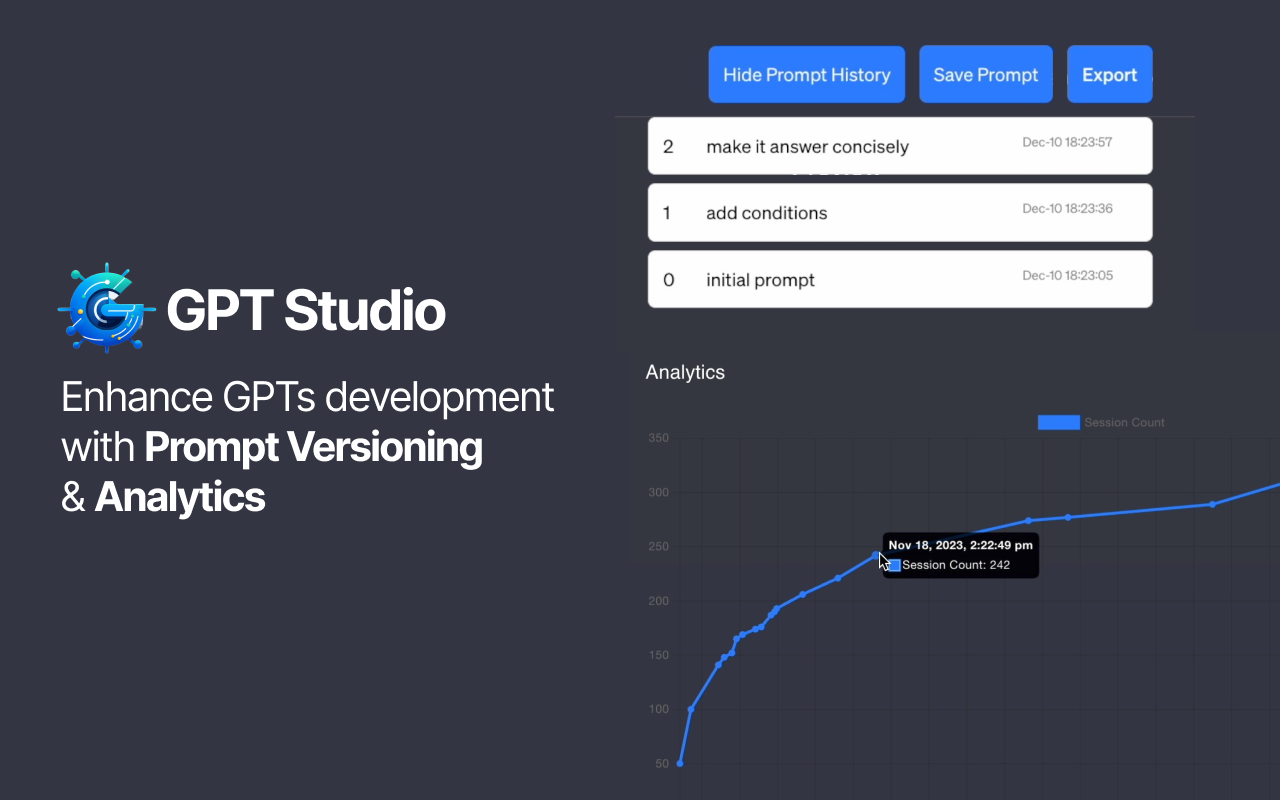
Task: Open the Nov 18 tooltip timestamp entry
Action: tap(960, 545)
